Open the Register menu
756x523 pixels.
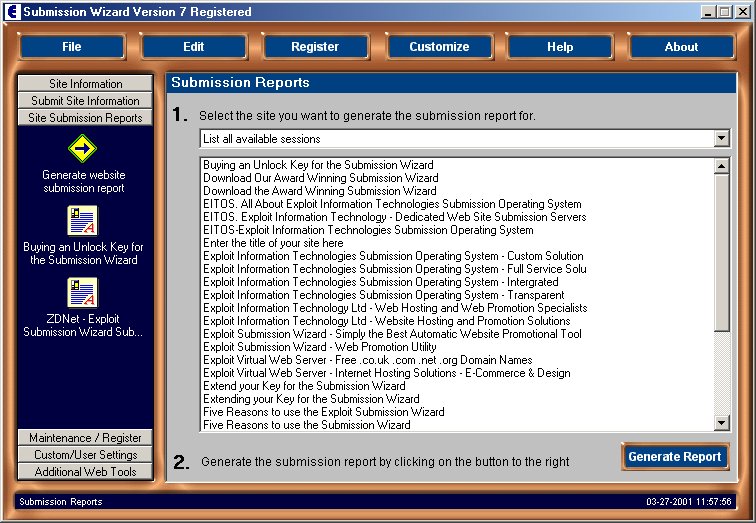(x=315, y=47)
